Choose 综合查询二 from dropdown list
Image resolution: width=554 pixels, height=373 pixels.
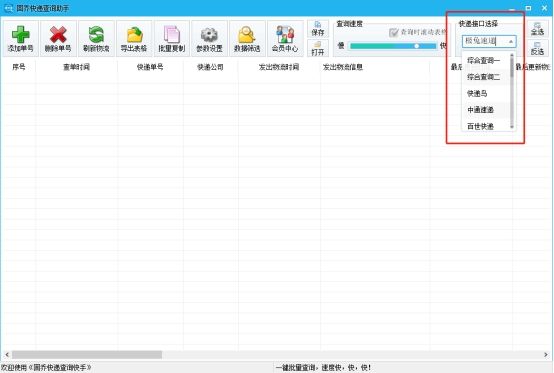[x=486, y=77]
